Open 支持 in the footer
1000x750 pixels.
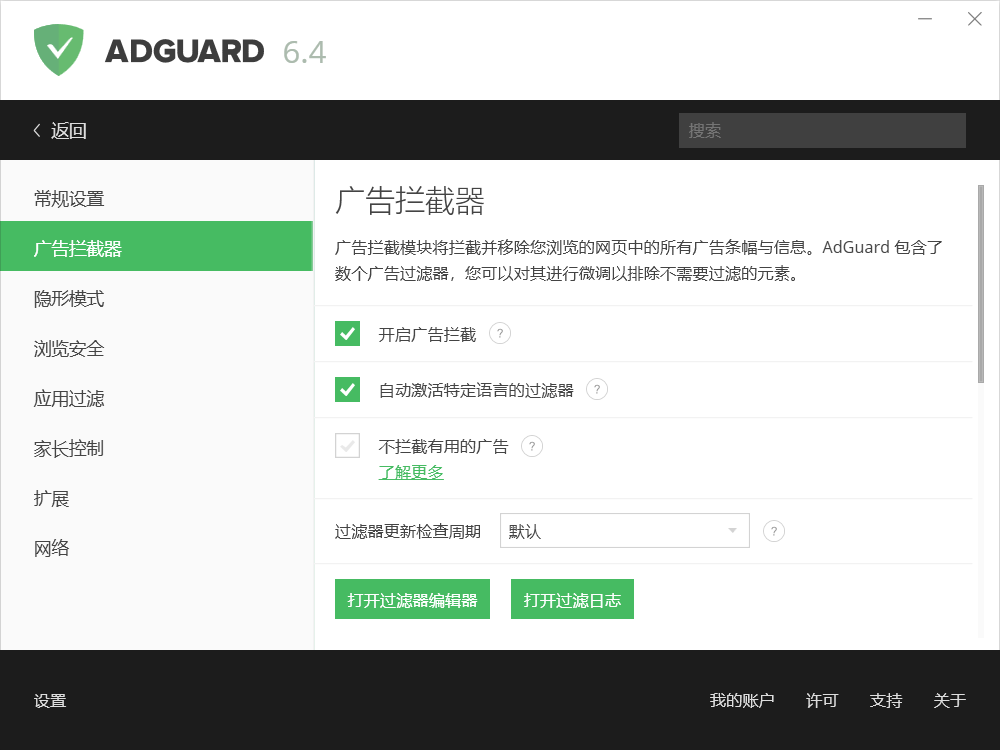[886, 700]
